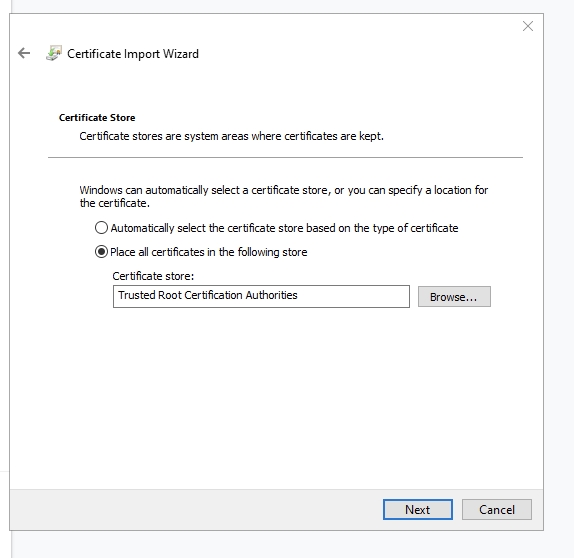Continue with the Next button
Image resolution: width=574 pixels, height=558 pixels.
(x=418, y=509)
